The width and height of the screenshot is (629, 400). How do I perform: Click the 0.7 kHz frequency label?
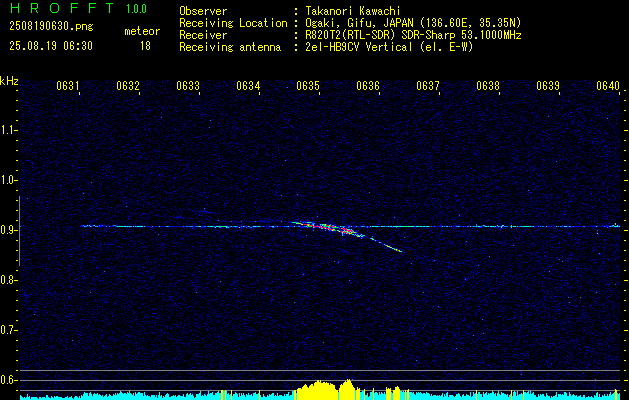8,330
